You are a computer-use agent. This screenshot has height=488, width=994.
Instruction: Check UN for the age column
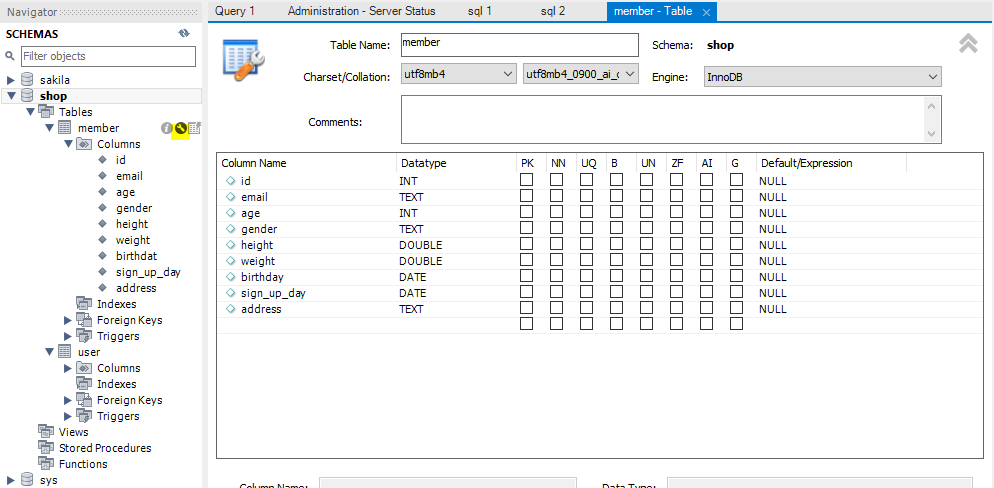(x=646, y=212)
